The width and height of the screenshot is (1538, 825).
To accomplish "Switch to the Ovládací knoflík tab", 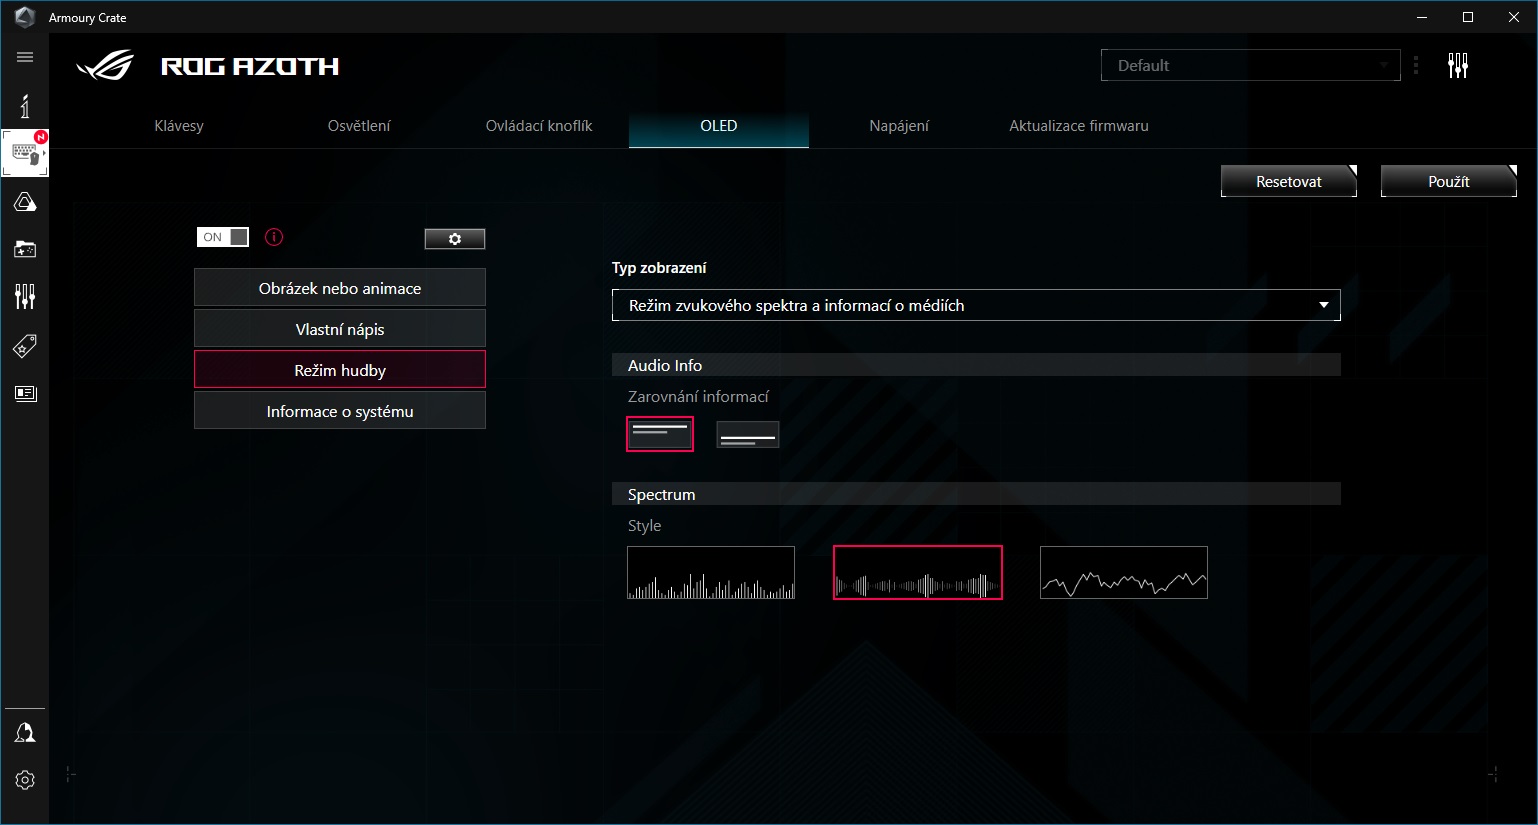I will coord(539,126).
